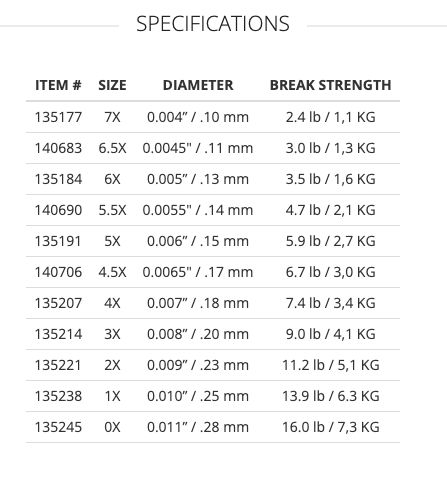Select break strength 7.4 lb / 3,4 KG
The width and height of the screenshot is (447, 478).
(x=330, y=303)
